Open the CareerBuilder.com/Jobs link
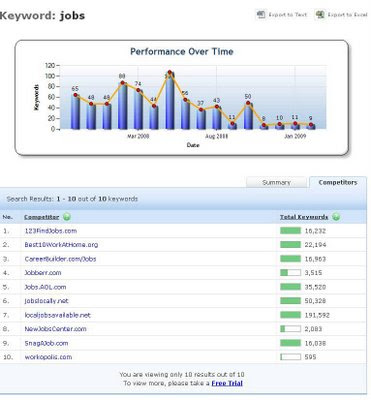 pyautogui.click(x=60, y=259)
